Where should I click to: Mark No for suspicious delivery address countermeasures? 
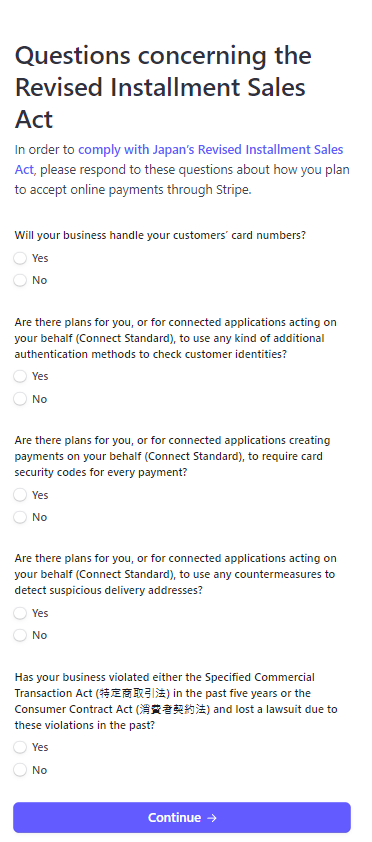20,635
